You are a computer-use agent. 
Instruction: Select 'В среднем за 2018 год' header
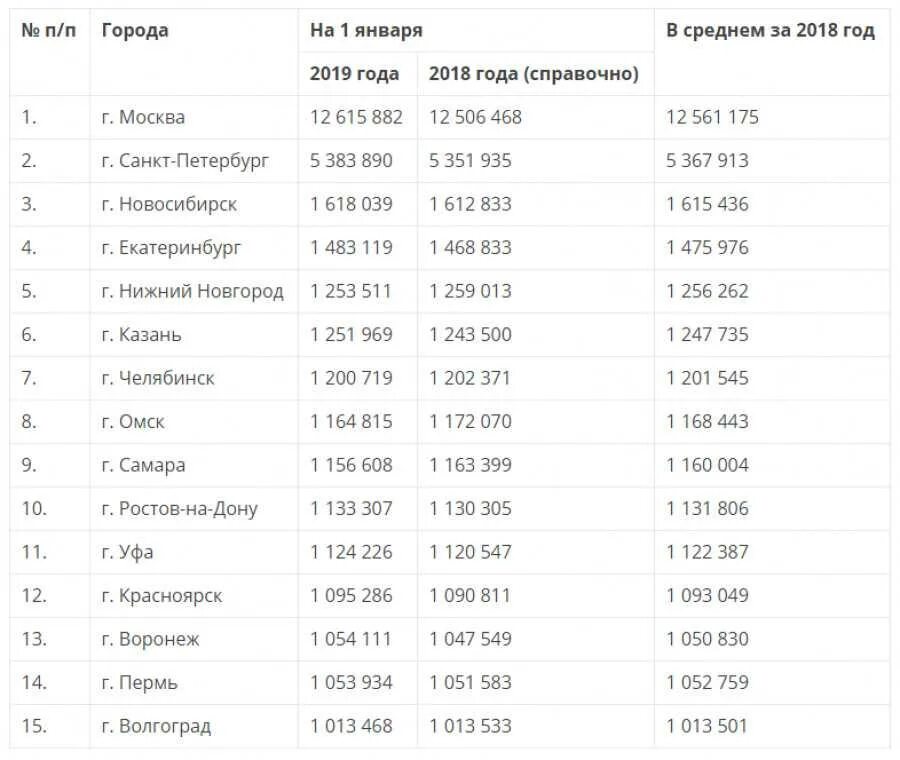(x=770, y=30)
